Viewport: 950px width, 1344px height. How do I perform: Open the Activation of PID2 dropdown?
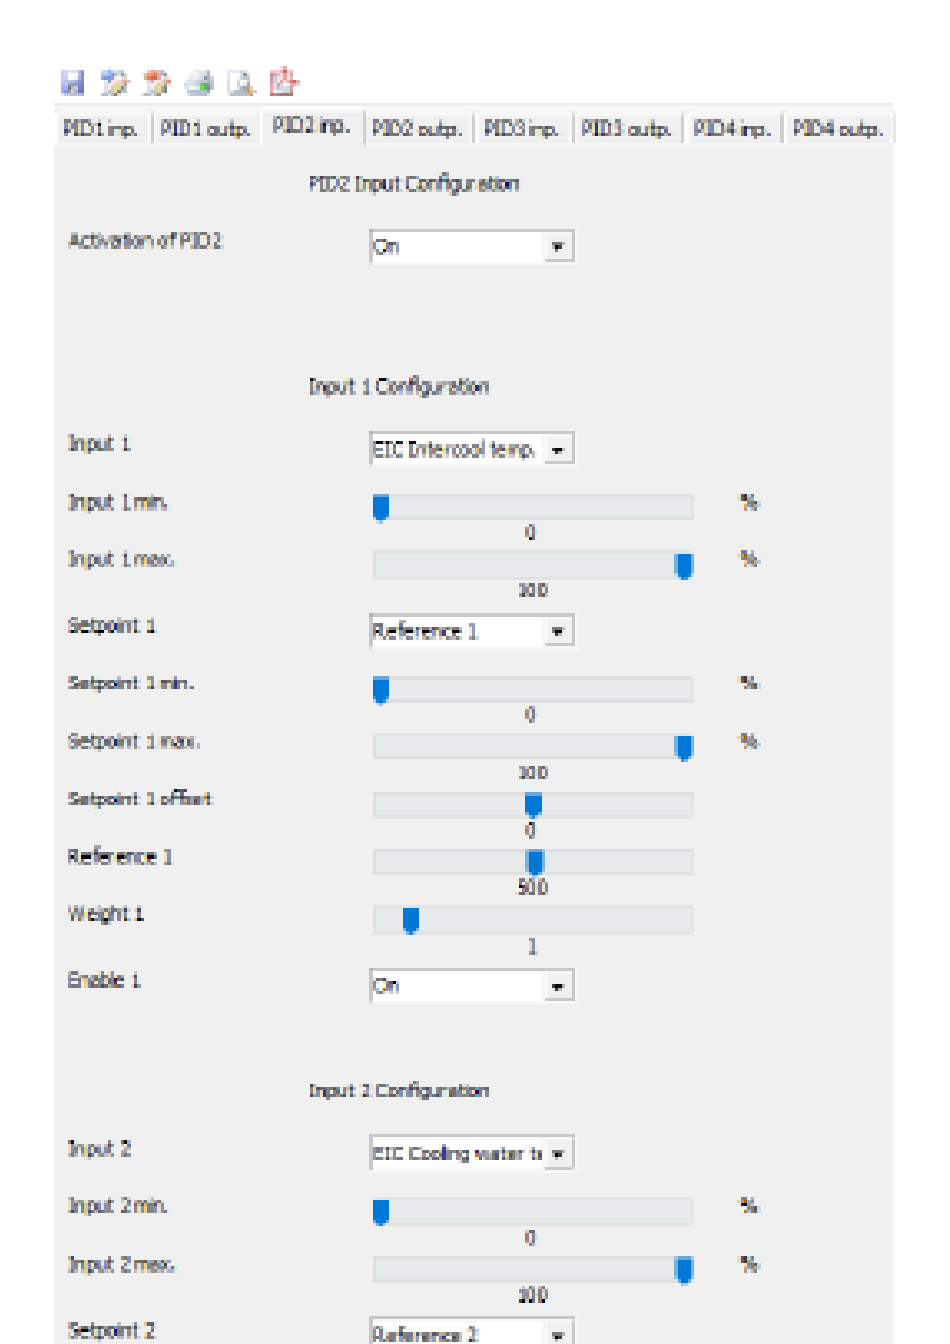tap(472, 247)
